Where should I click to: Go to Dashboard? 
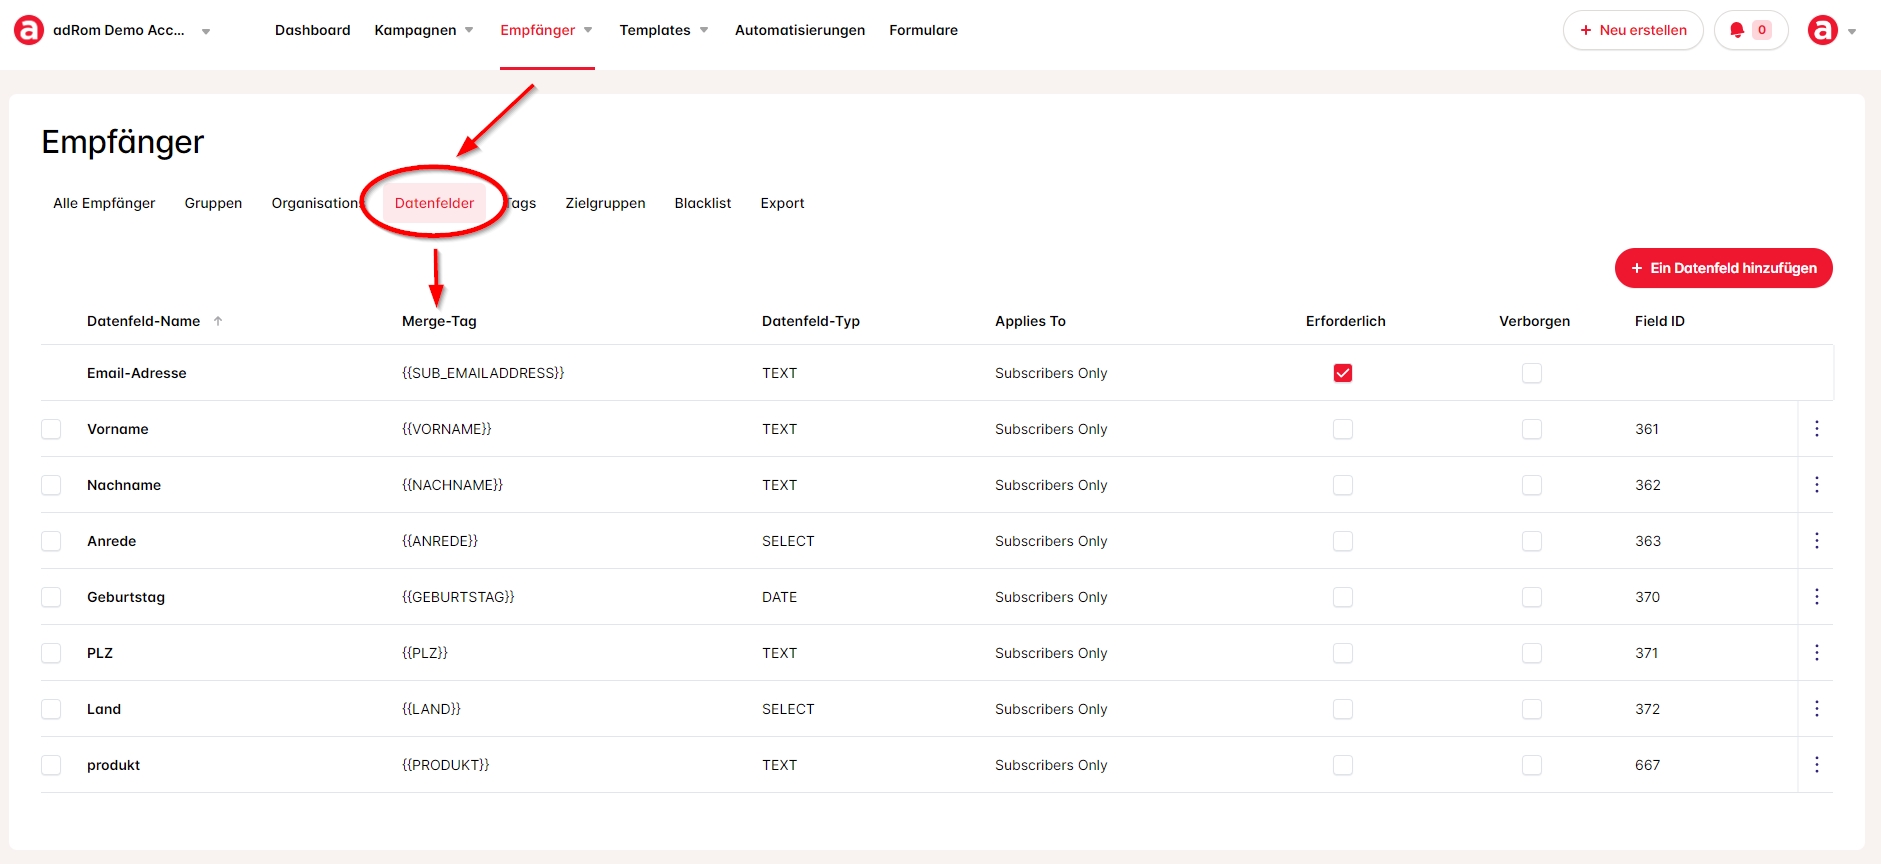313,30
